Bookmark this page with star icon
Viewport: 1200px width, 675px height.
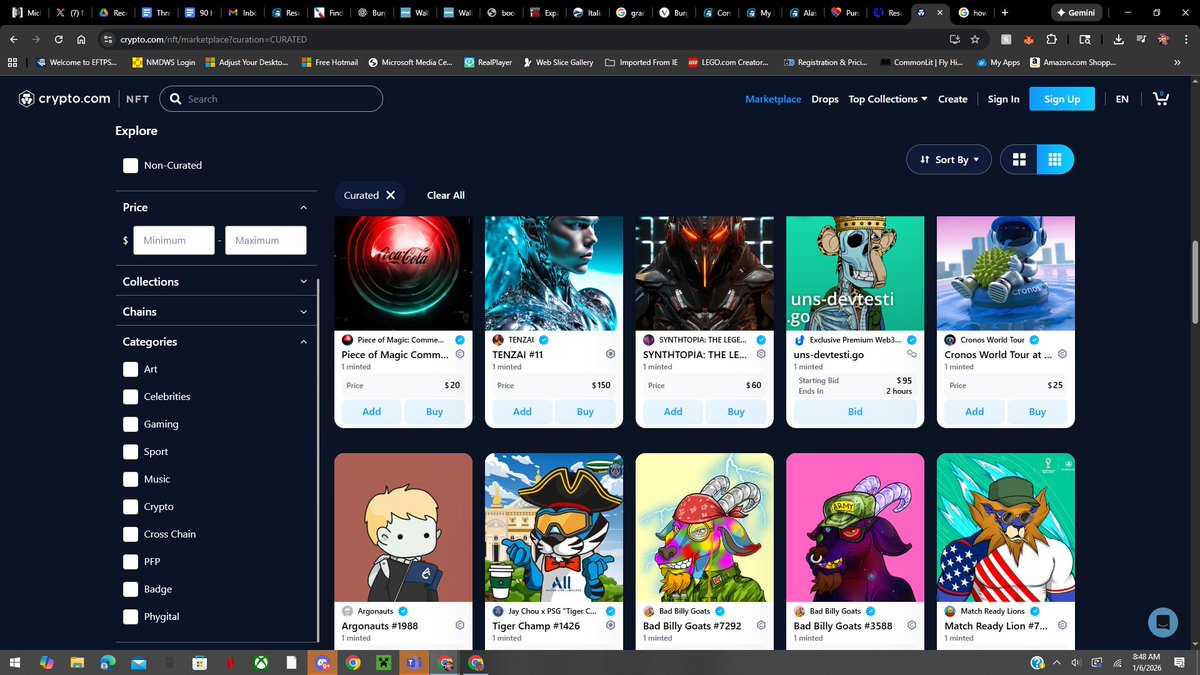[975, 39]
